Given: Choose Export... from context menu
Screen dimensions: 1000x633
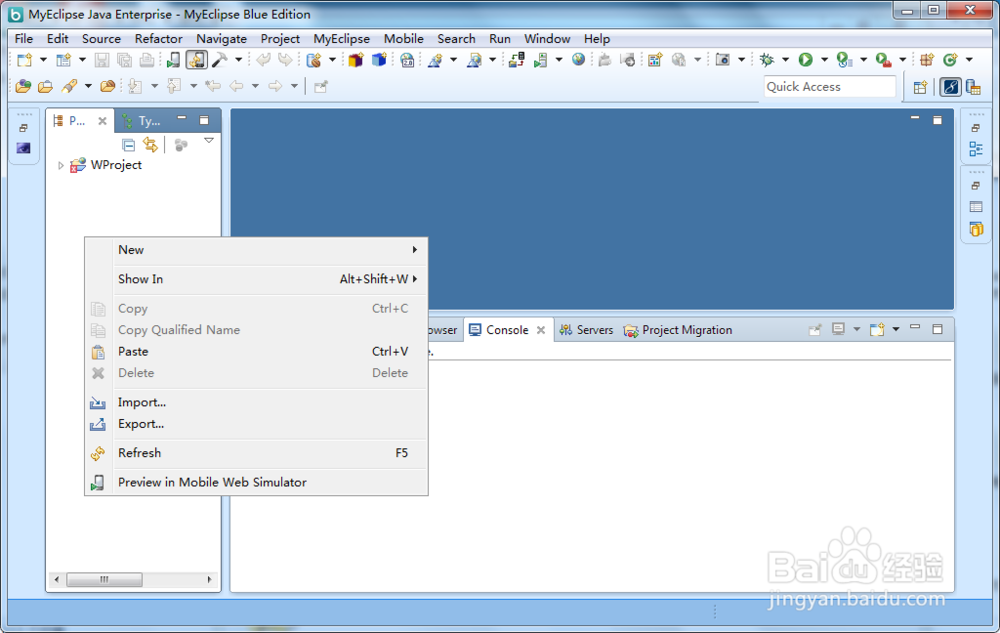Looking at the screenshot, I should 256,424.
